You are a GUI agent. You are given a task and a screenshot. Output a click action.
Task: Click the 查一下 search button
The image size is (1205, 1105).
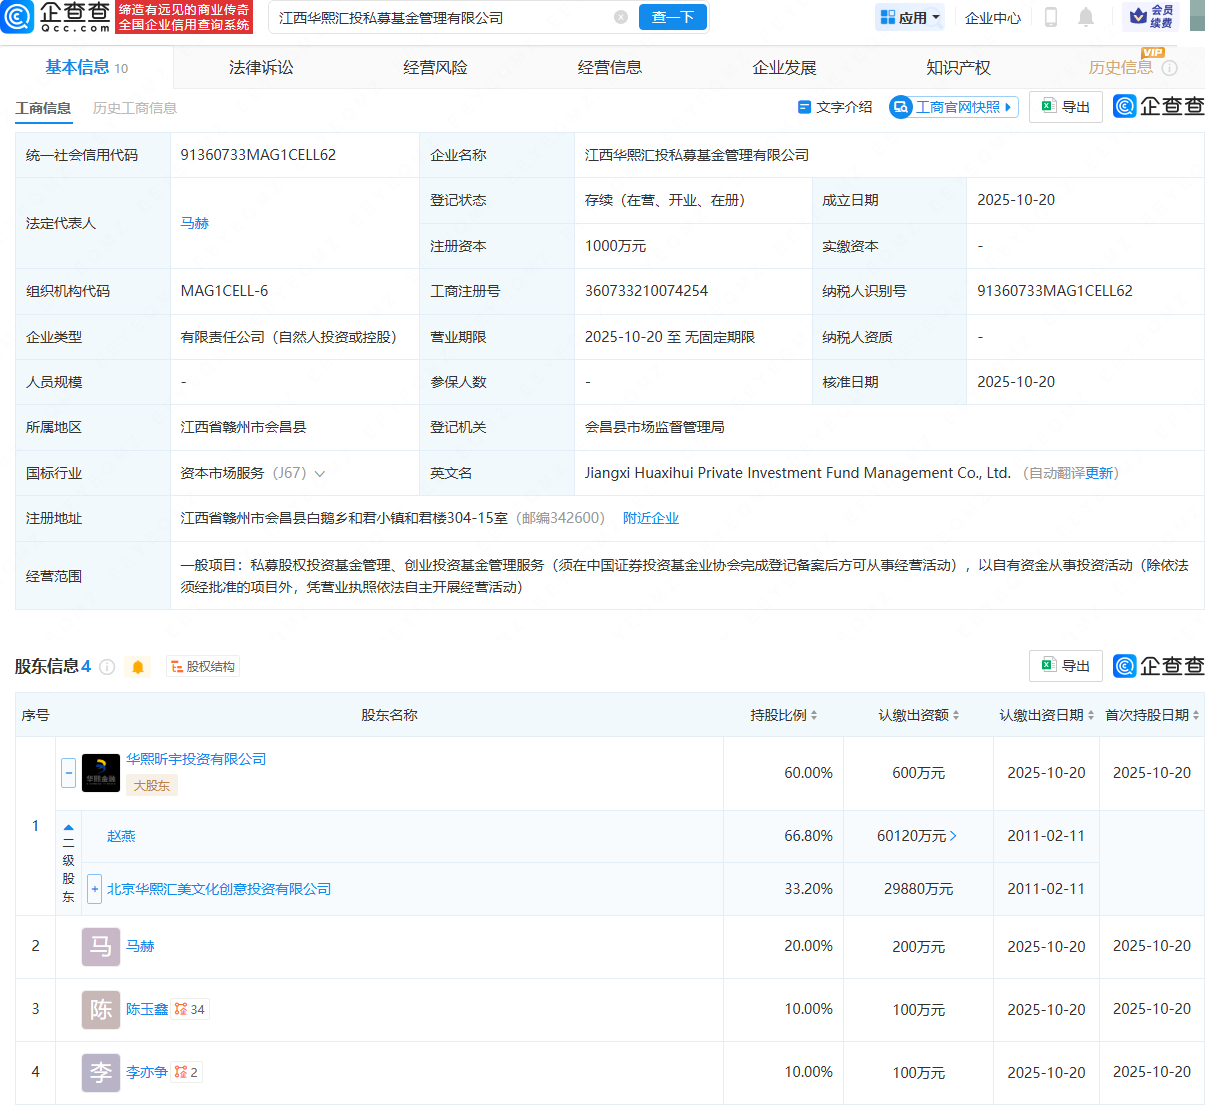672,17
